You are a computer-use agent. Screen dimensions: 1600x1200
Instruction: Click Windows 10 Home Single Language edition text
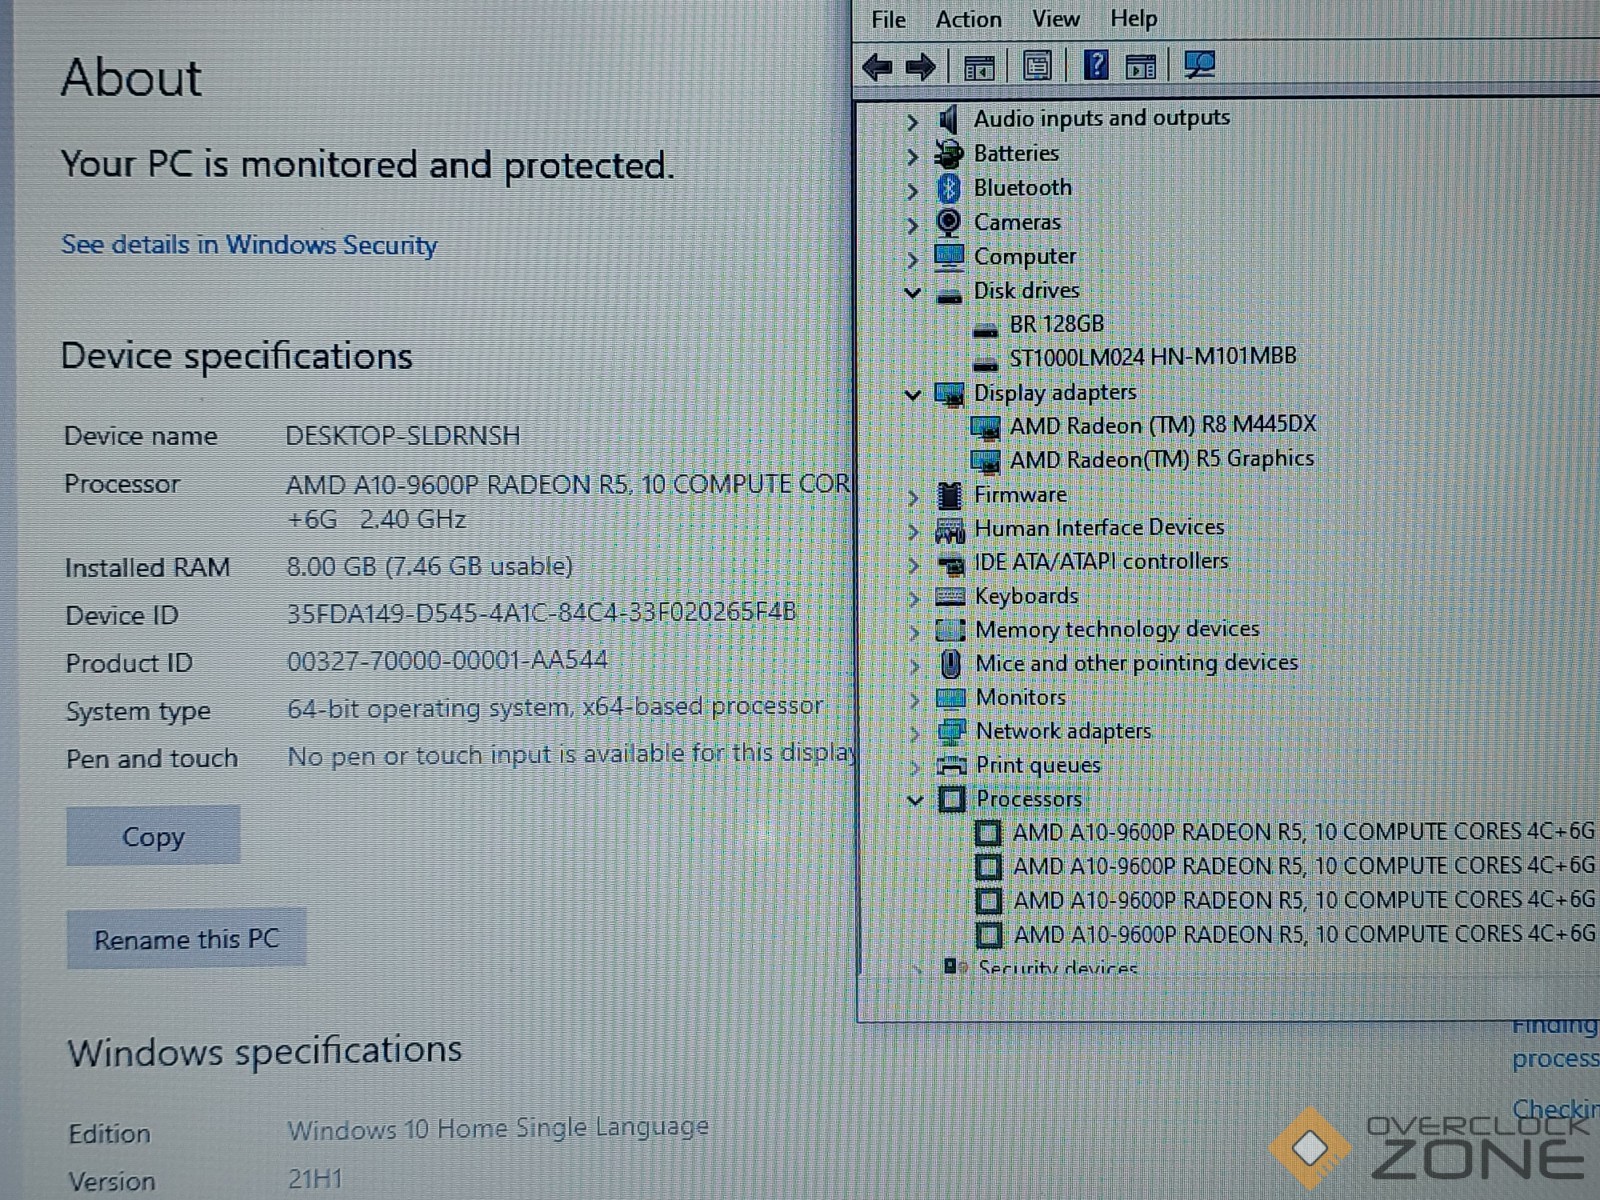pos(498,1129)
